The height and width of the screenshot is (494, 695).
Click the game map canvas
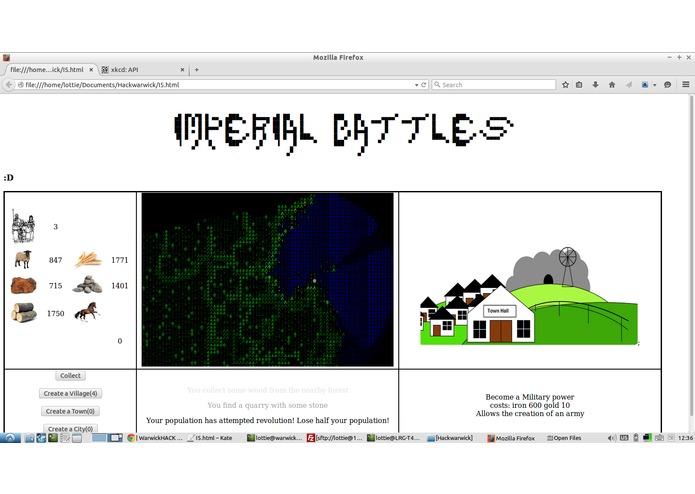[267, 280]
